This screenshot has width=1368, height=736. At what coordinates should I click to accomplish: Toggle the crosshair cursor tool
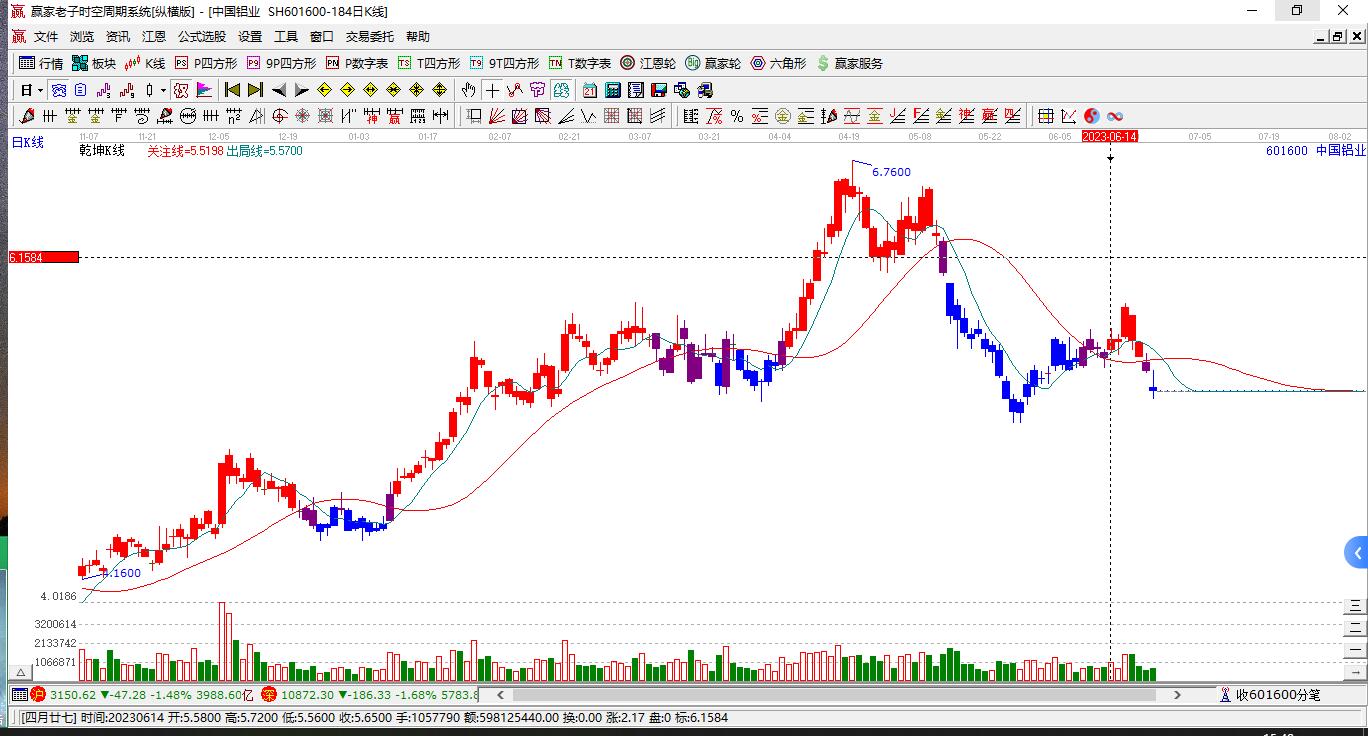(x=492, y=90)
